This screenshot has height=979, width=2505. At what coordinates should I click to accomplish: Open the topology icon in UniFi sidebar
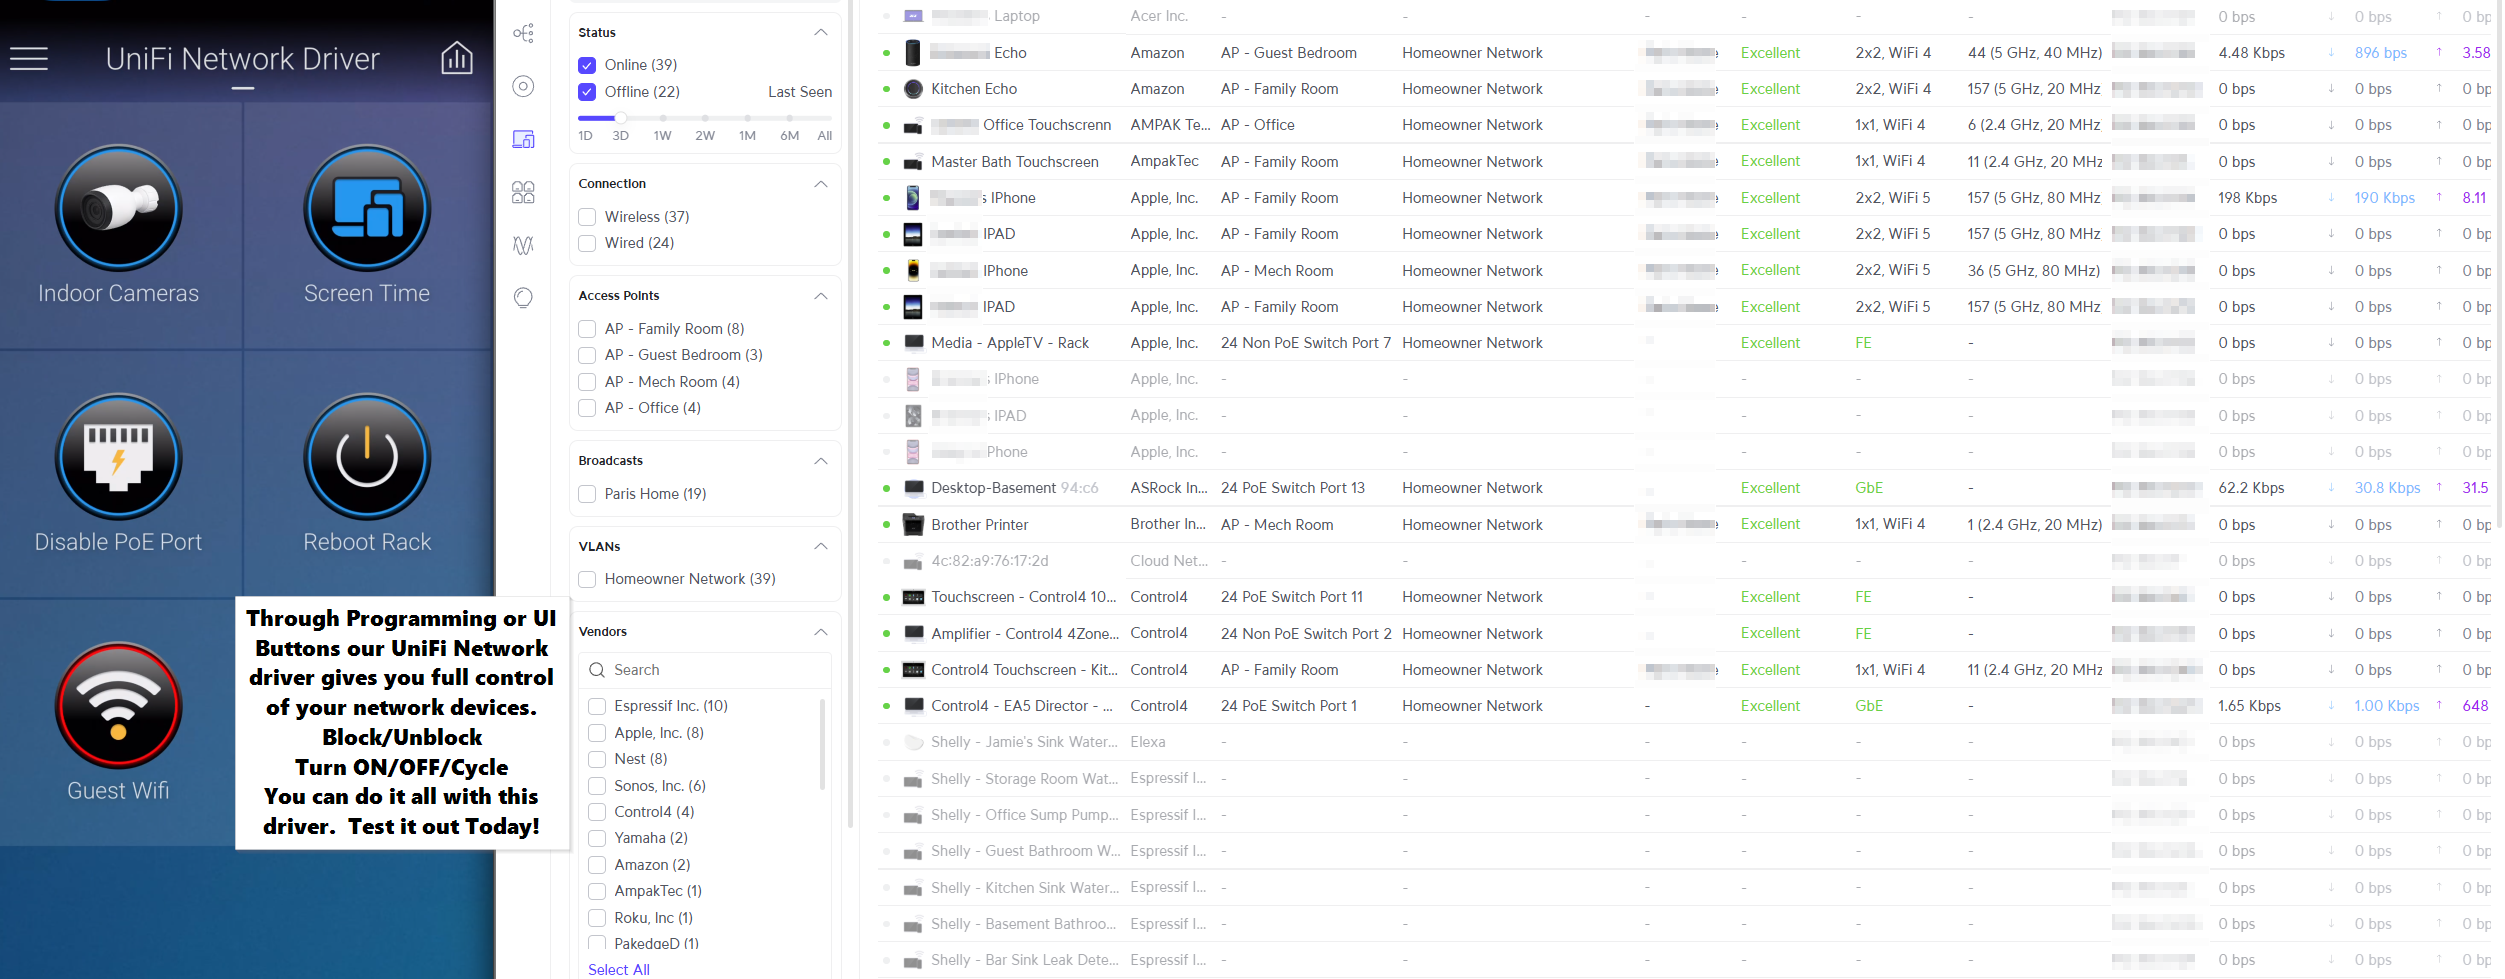click(x=523, y=33)
